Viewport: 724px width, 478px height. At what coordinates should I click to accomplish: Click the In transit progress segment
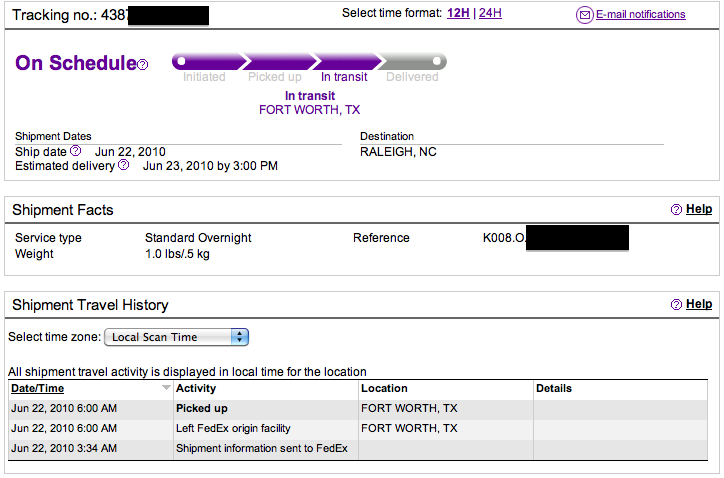[344, 62]
